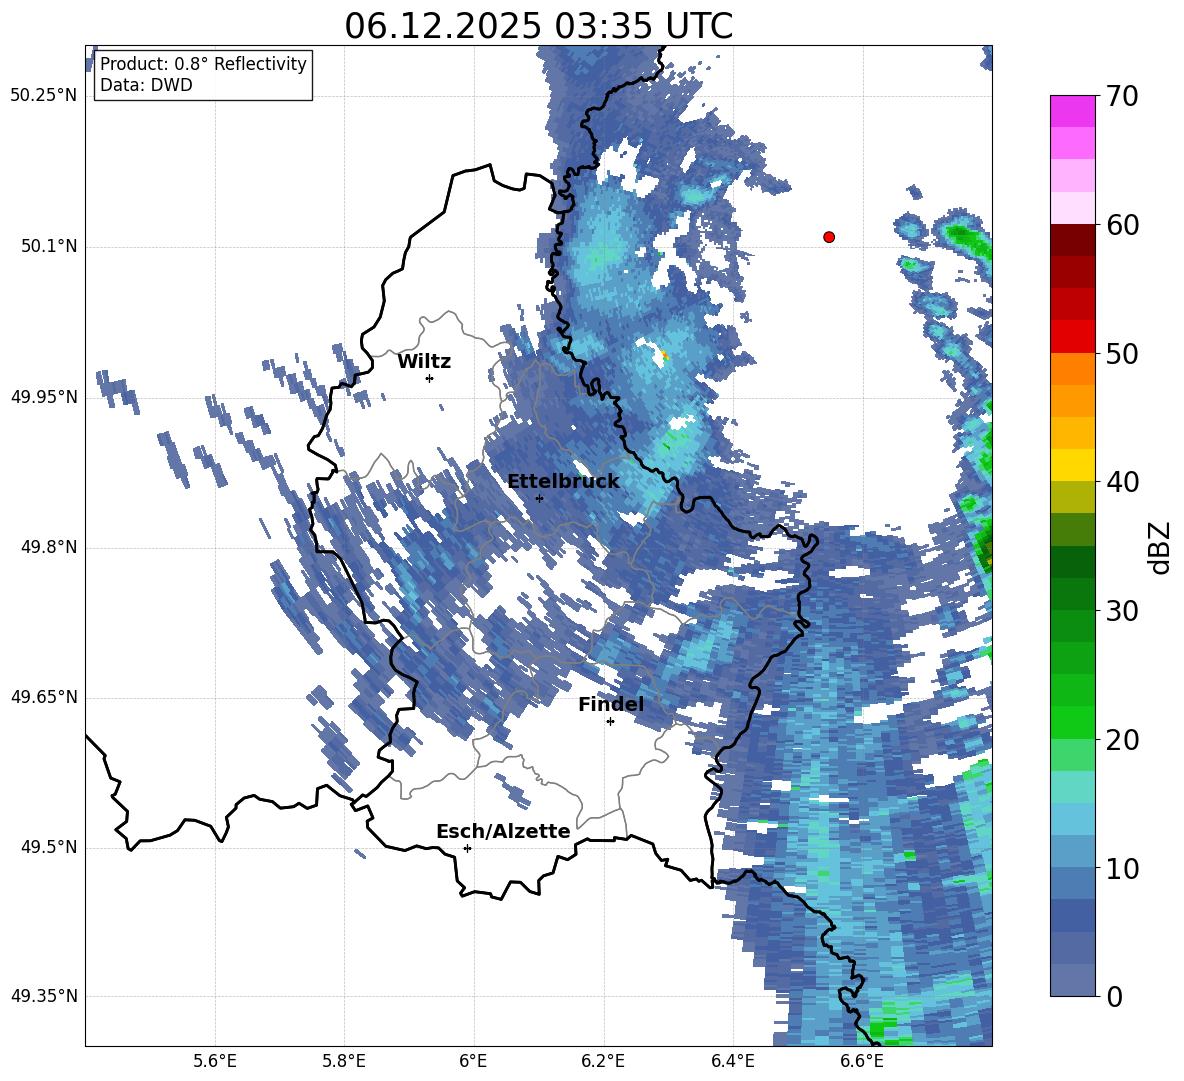Click the Findel station cross marker
Viewport: 1184px width, 1081px height.
[x=610, y=722]
